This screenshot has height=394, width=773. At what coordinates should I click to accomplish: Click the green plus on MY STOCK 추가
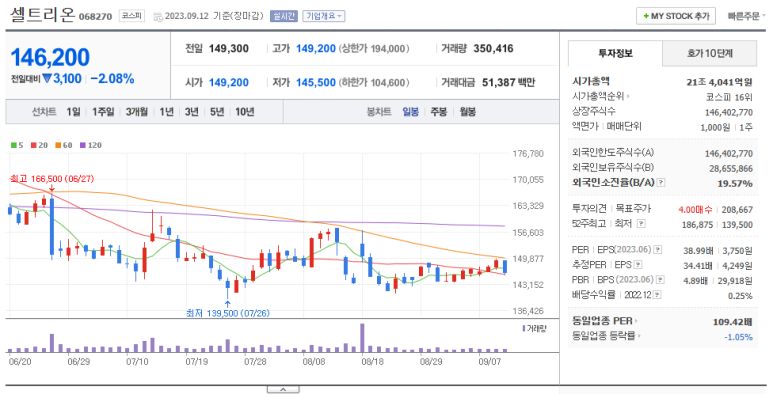(646, 16)
